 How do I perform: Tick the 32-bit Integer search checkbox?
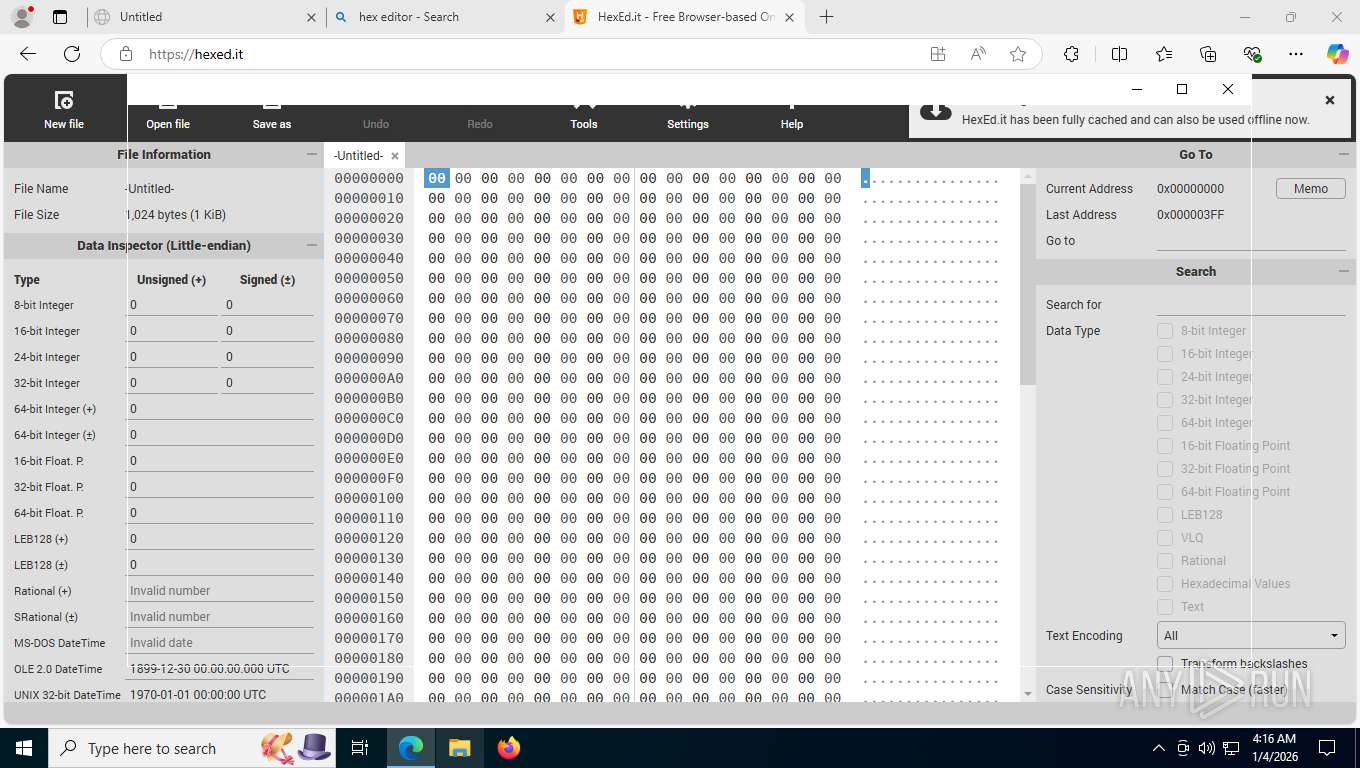point(1165,400)
